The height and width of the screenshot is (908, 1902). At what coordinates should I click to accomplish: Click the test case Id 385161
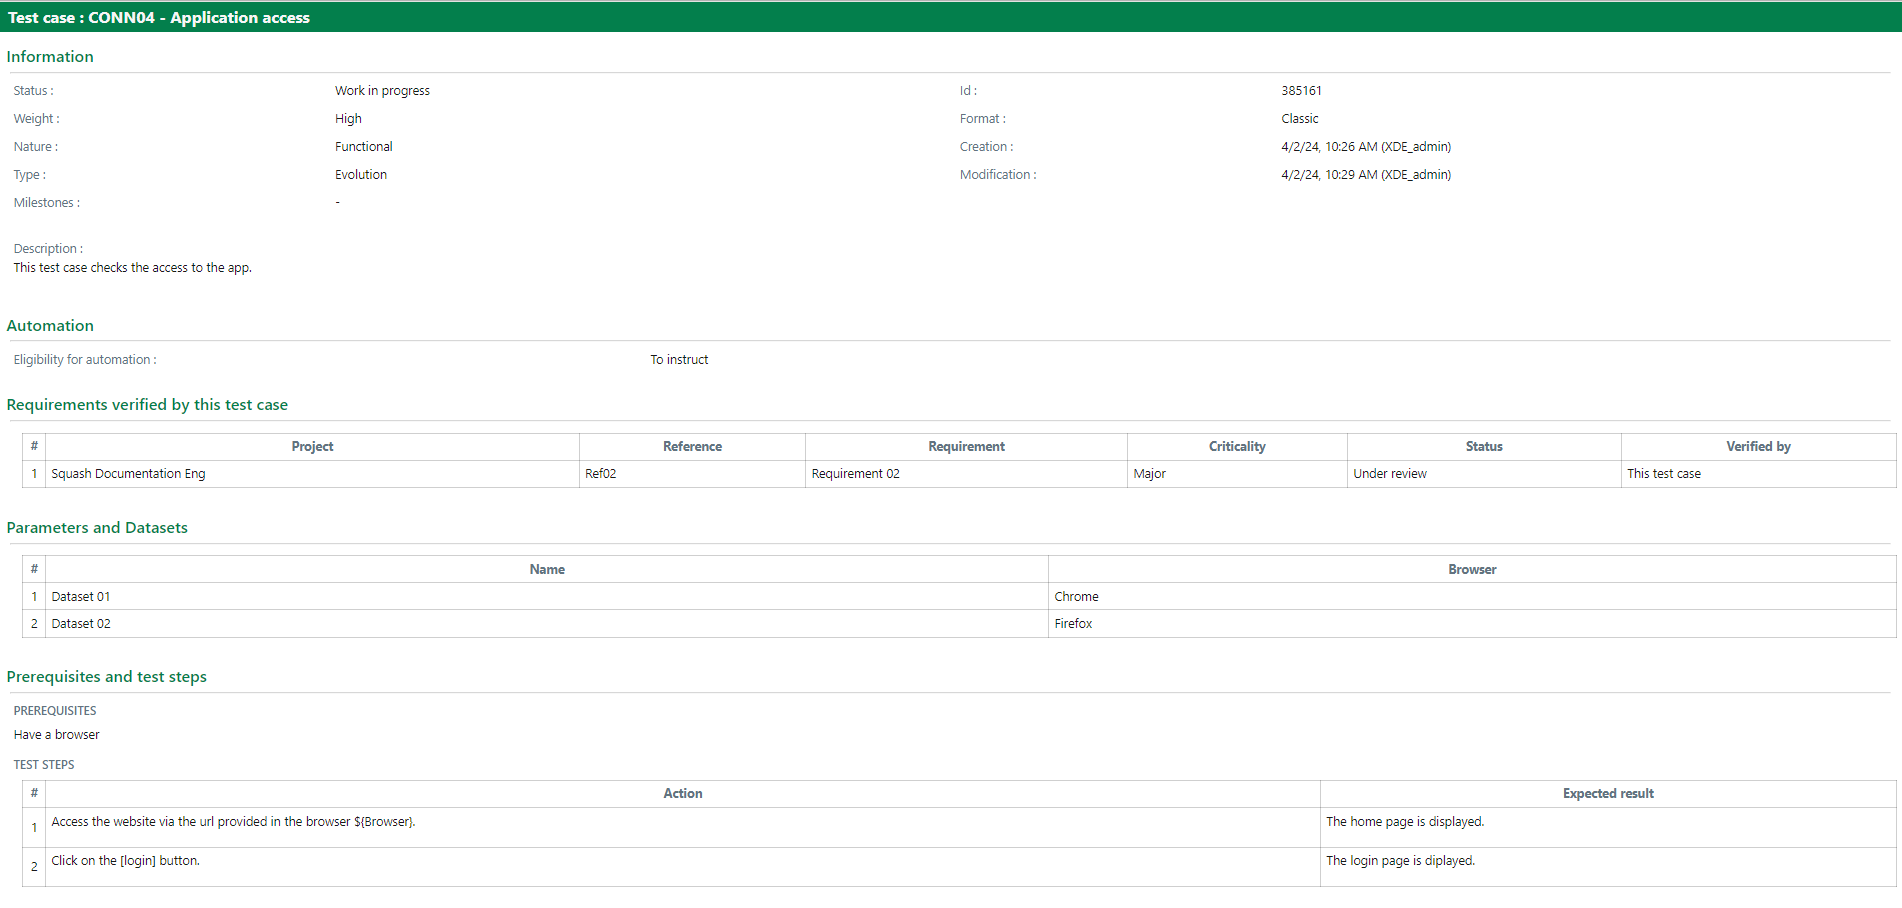[x=1301, y=91]
